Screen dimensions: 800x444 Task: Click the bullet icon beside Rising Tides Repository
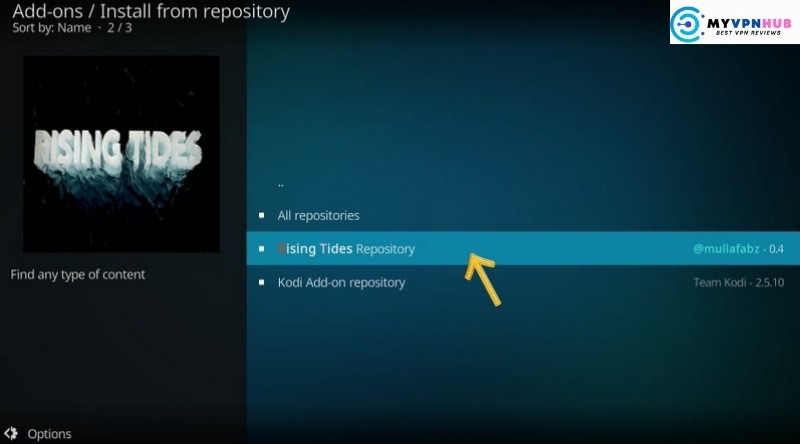tap(262, 249)
